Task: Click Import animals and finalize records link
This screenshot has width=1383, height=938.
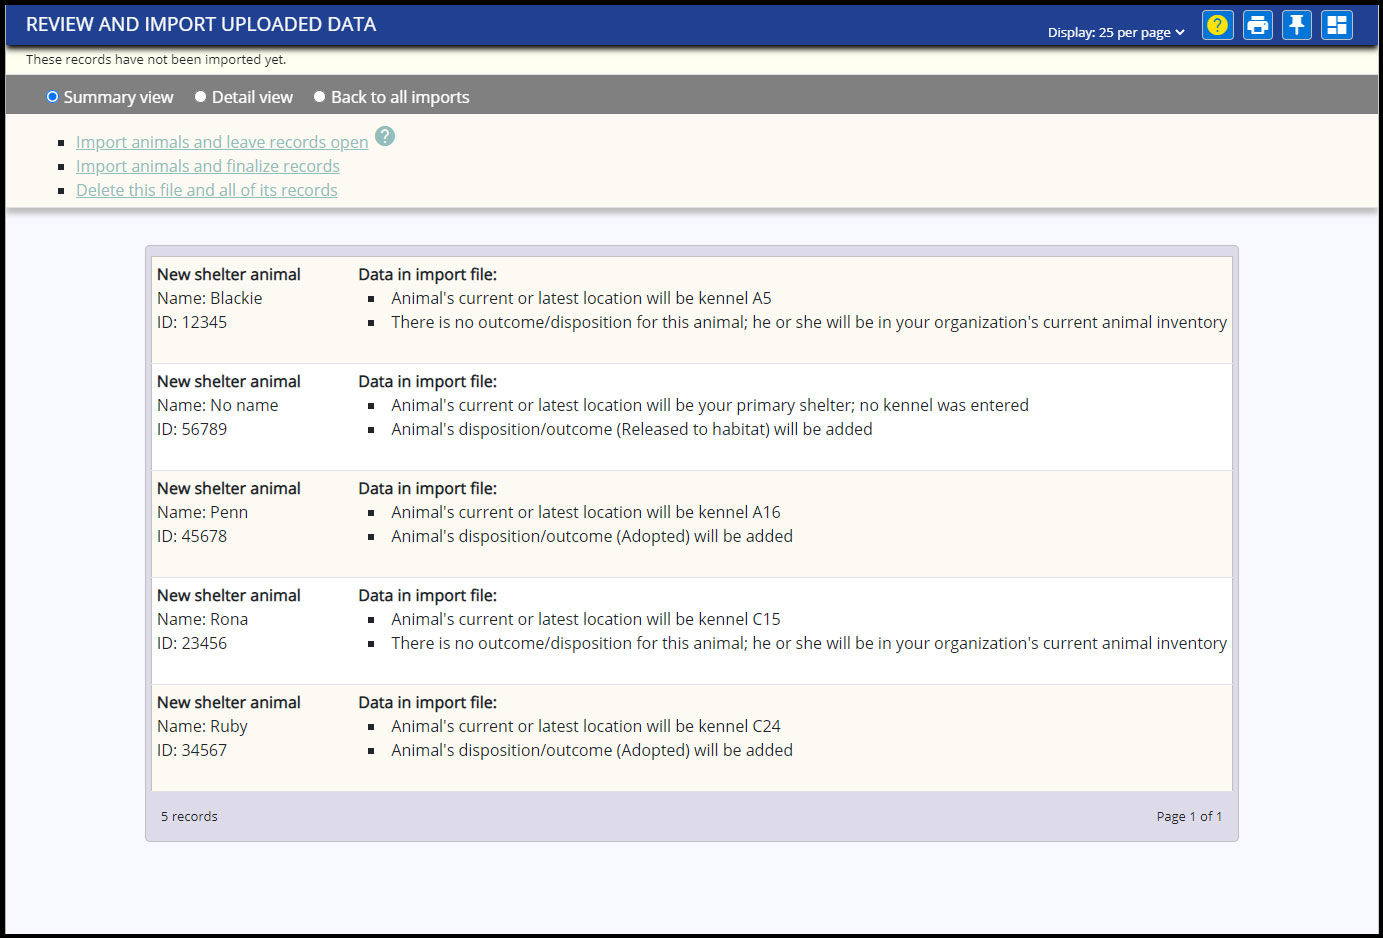Action: 208,166
